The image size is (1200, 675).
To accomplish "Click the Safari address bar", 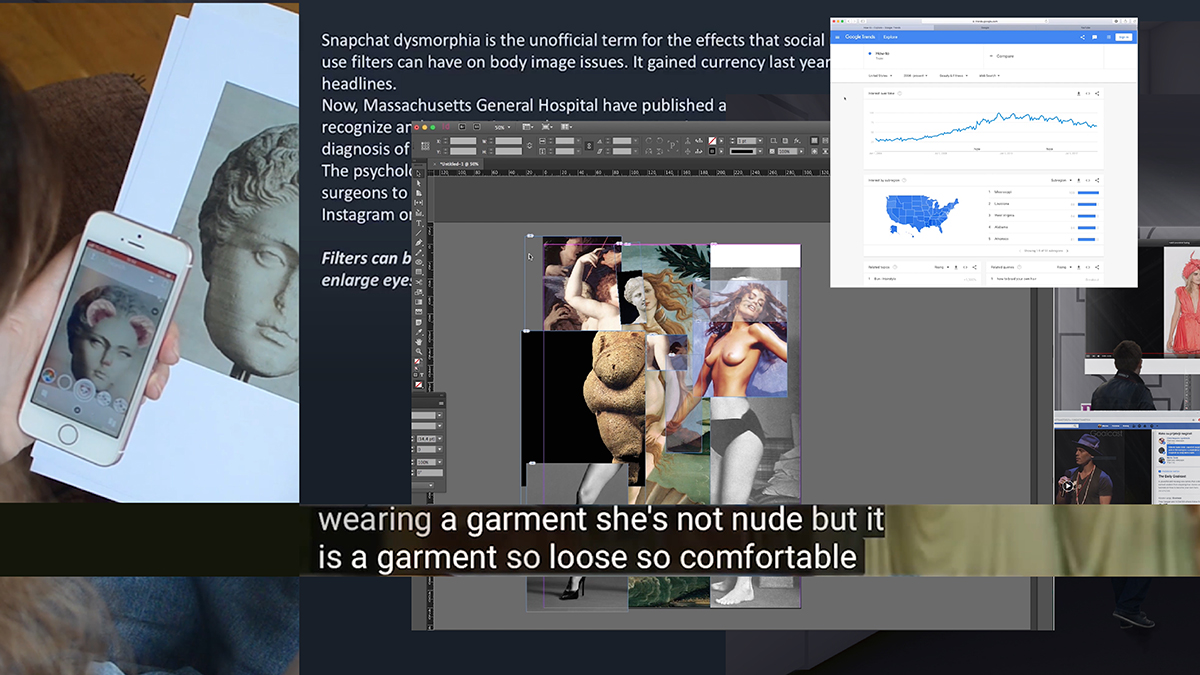I will point(983,20).
